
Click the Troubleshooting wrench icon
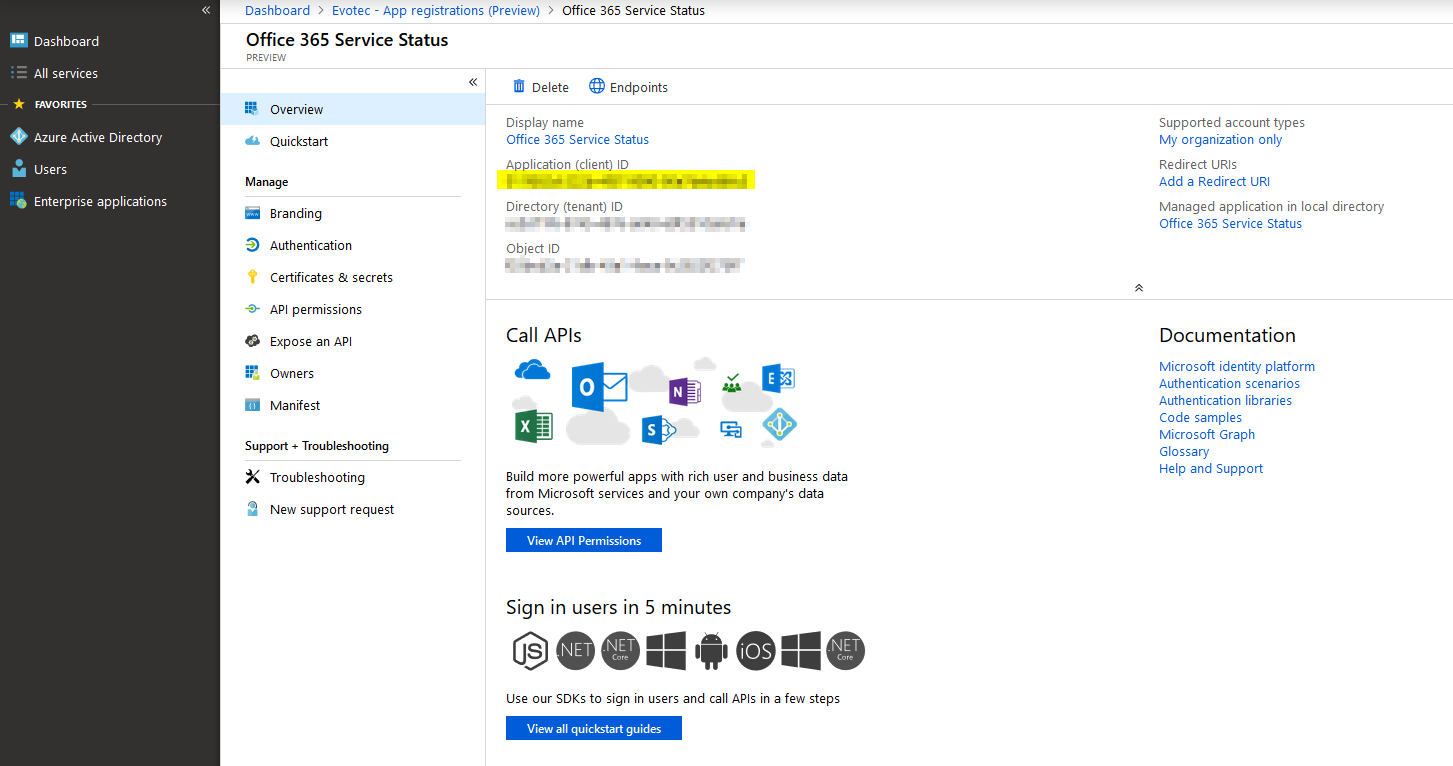click(252, 477)
